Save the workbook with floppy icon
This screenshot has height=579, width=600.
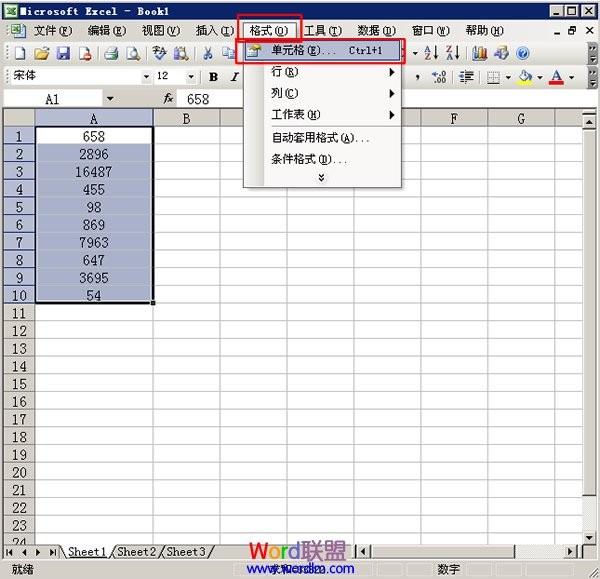point(63,53)
